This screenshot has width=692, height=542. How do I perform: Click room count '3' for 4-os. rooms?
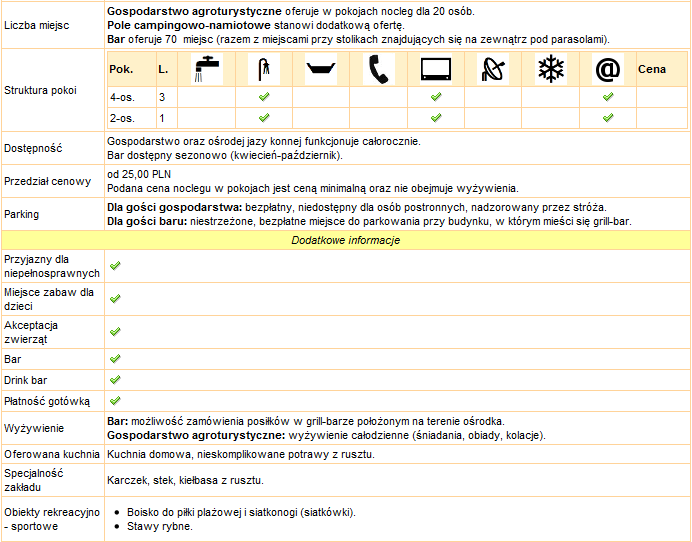162,97
